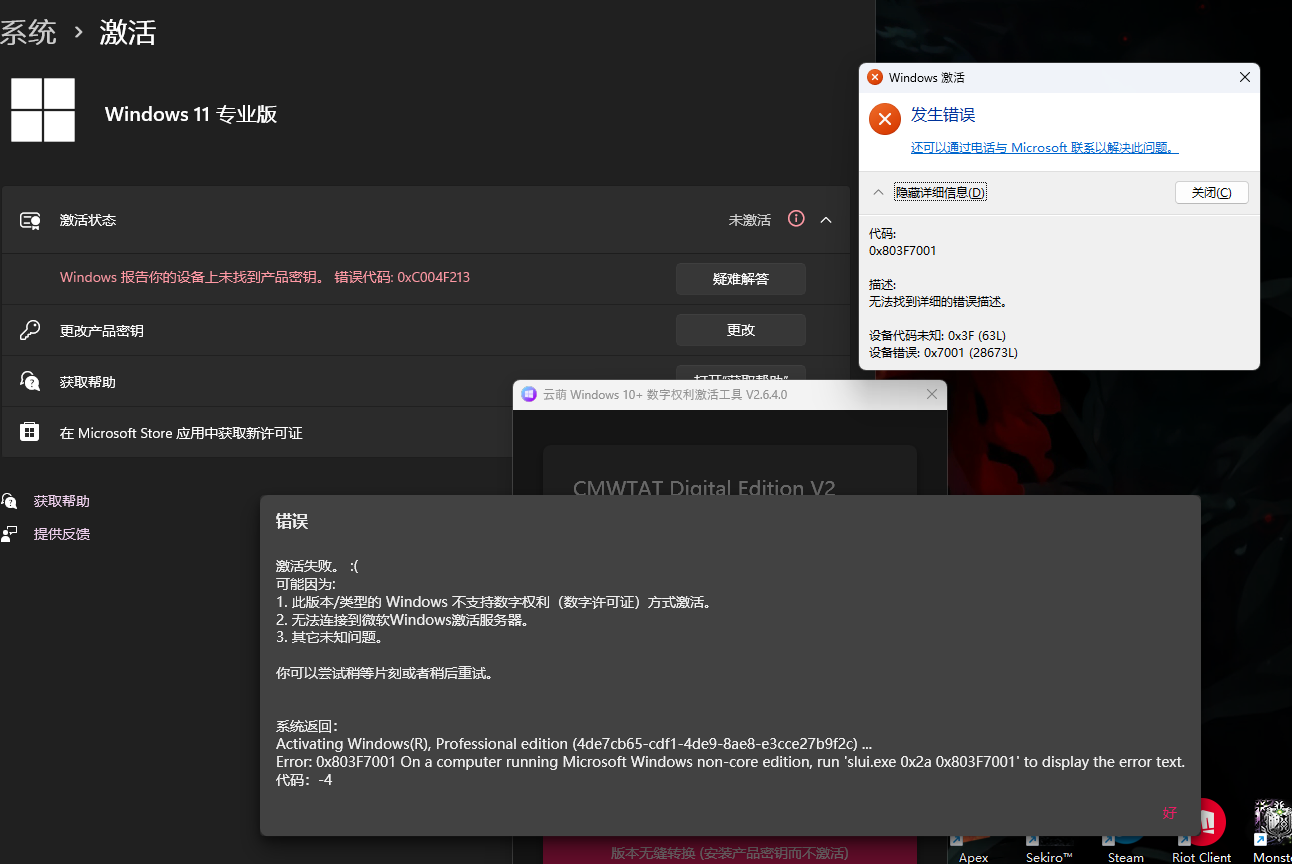Collapse the 激活状态 section using its chevron

pos(826,219)
